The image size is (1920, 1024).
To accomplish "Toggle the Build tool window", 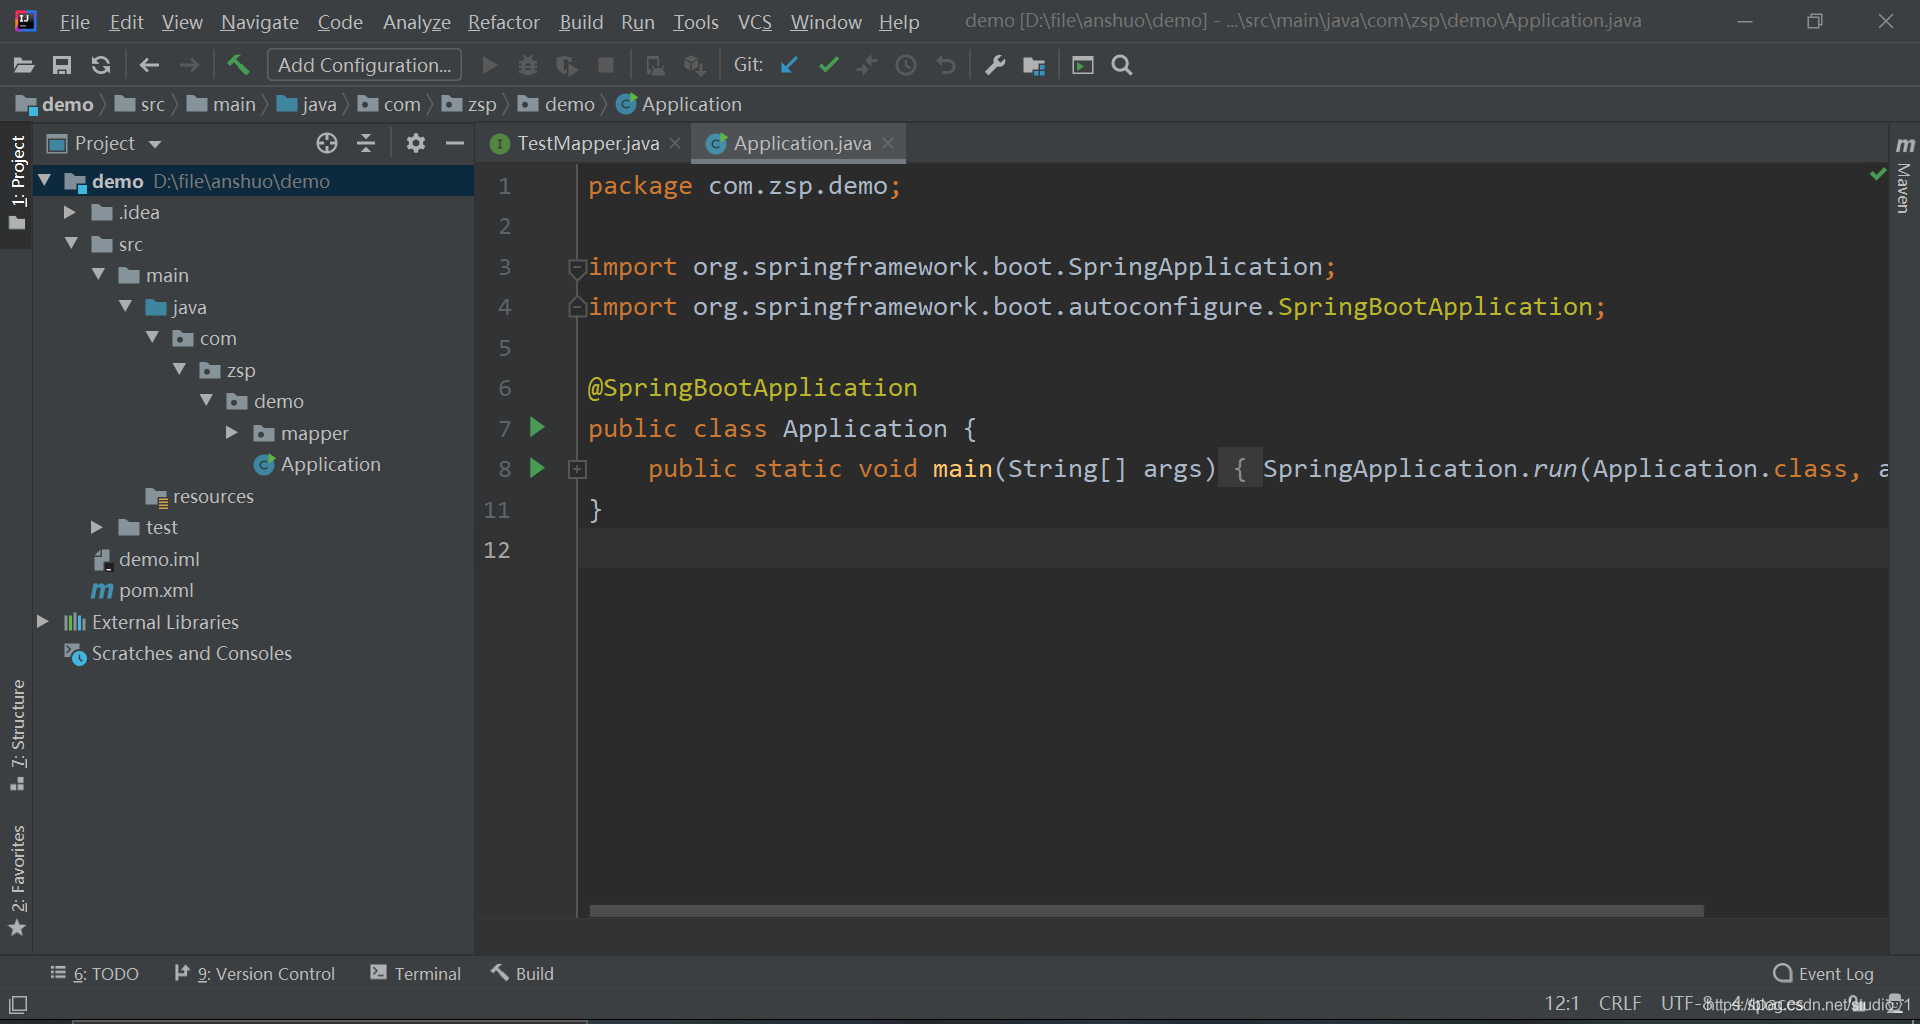I will (522, 973).
